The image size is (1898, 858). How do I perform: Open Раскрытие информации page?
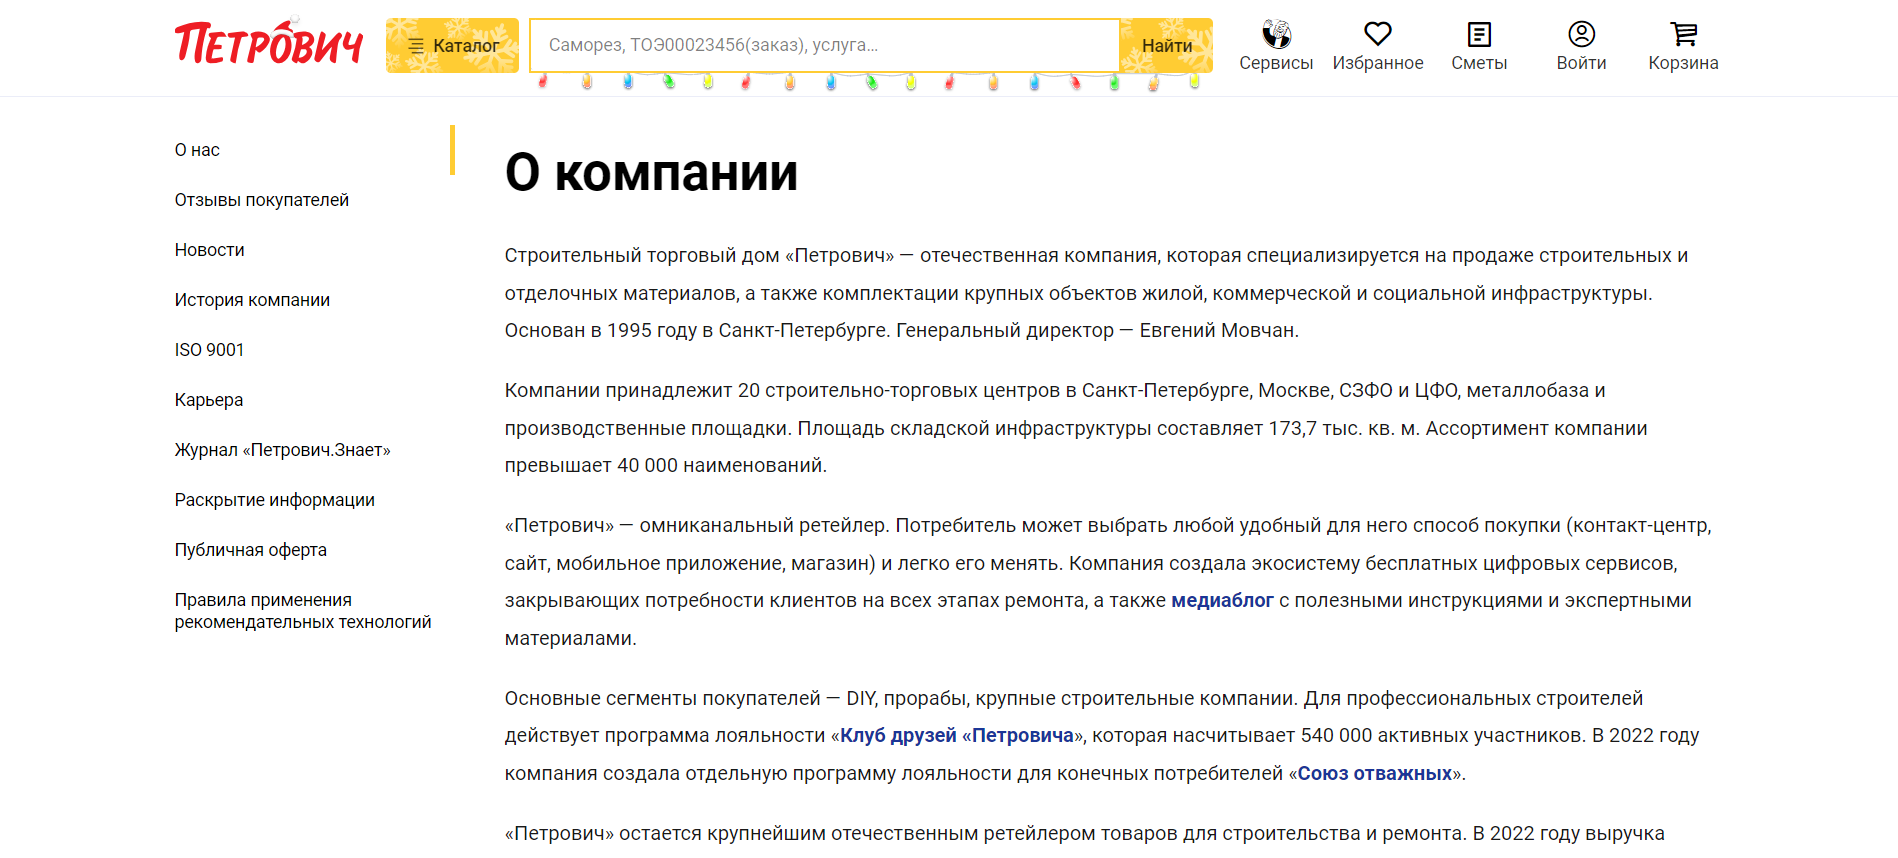(275, 500)
